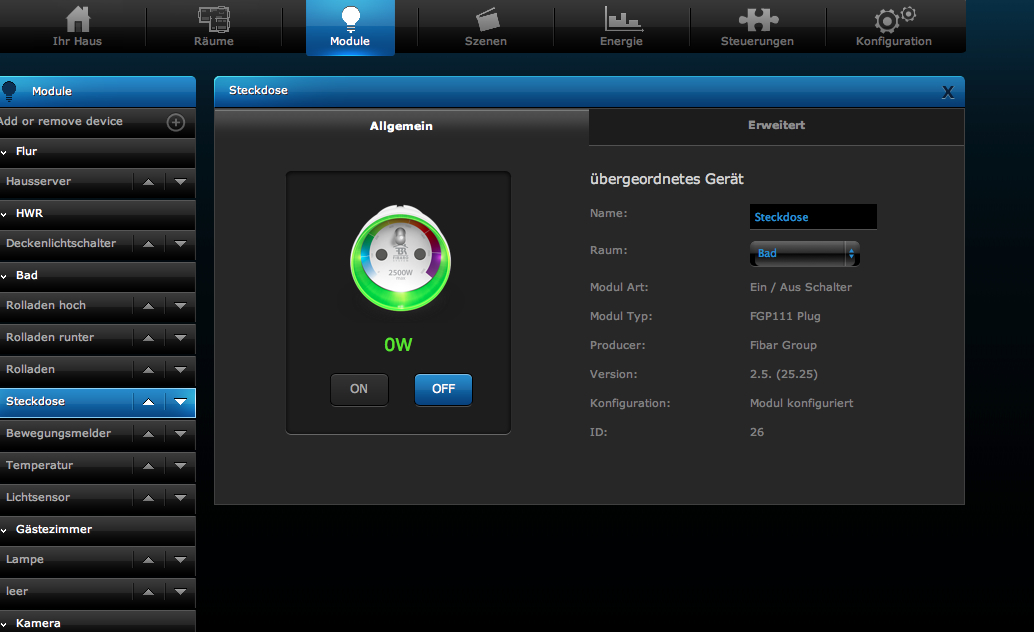The image size is (1034, 632).
Task: Move Deckenlichtschalter up
Action: 148,243
